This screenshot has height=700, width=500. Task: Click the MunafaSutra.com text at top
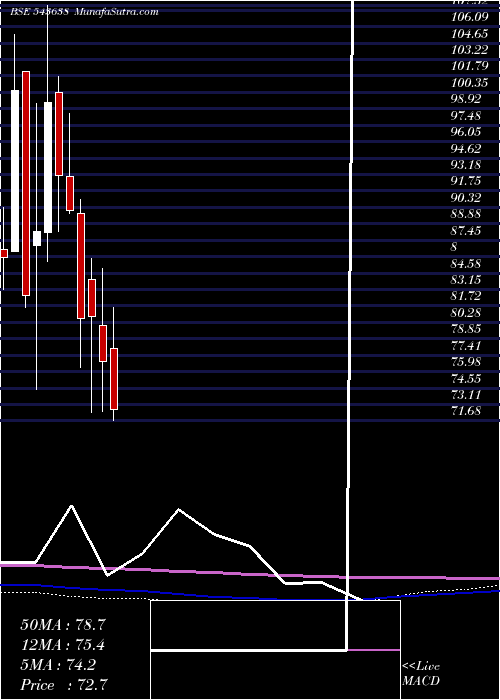116,12
